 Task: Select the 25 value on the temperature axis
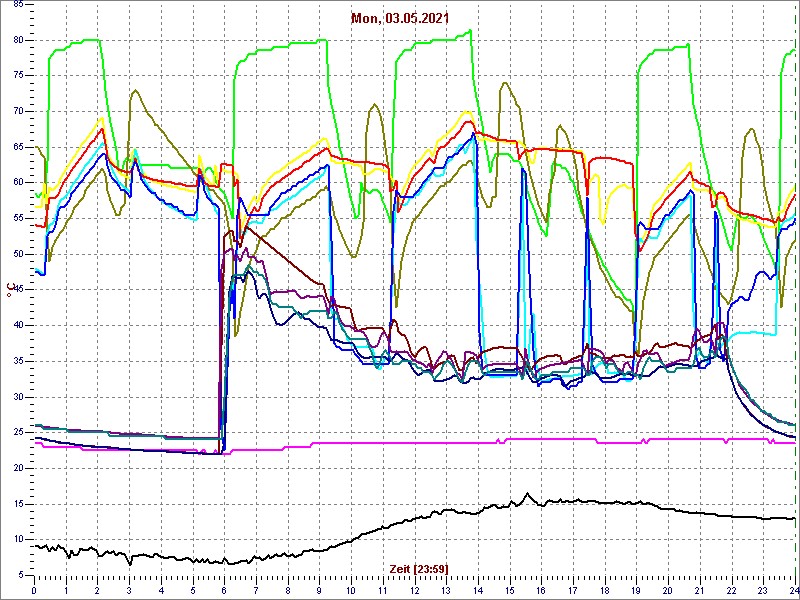tap(16, 433)
